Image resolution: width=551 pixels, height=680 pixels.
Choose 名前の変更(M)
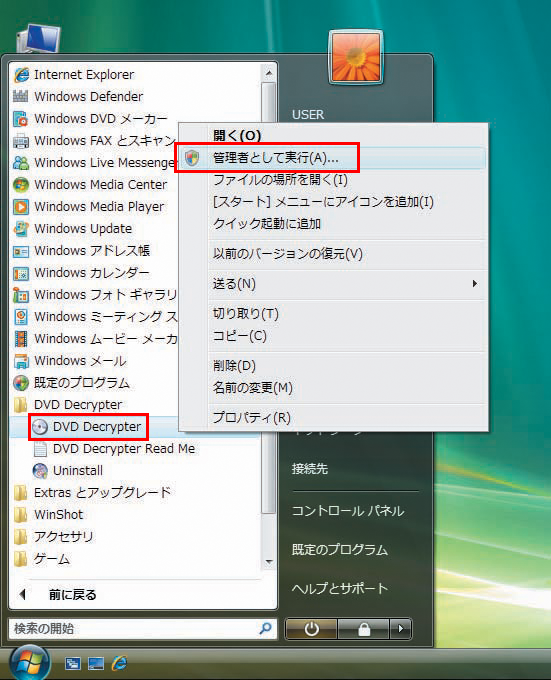(252, 388)
